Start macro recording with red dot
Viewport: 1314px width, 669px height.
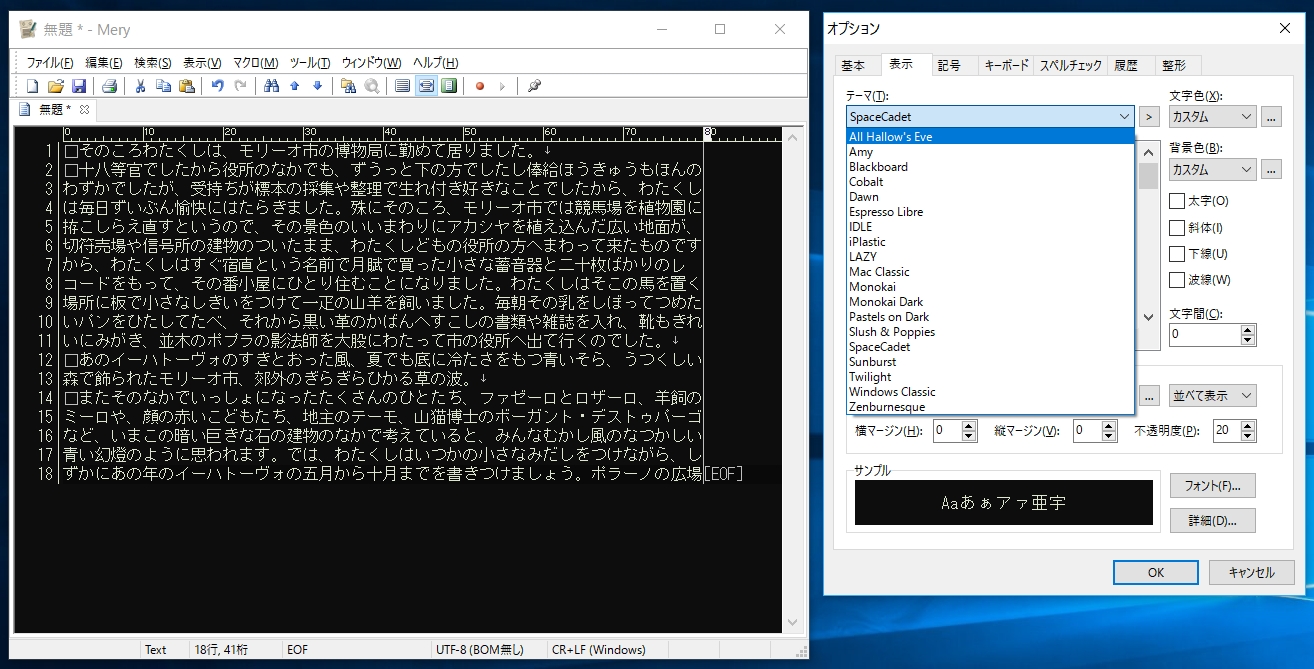click(480, 86)
